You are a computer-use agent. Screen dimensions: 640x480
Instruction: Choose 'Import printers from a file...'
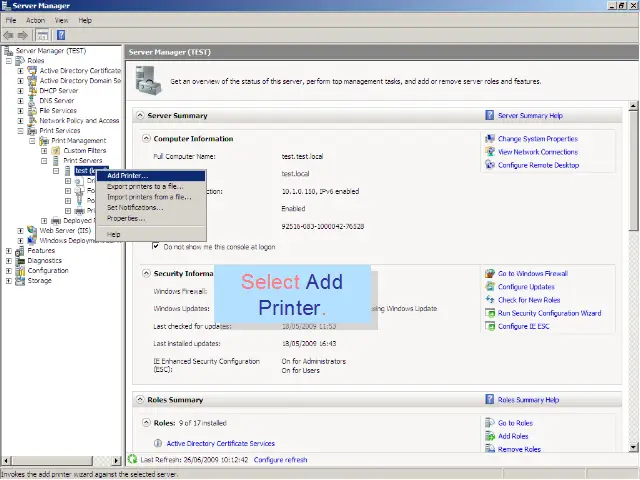151,197
